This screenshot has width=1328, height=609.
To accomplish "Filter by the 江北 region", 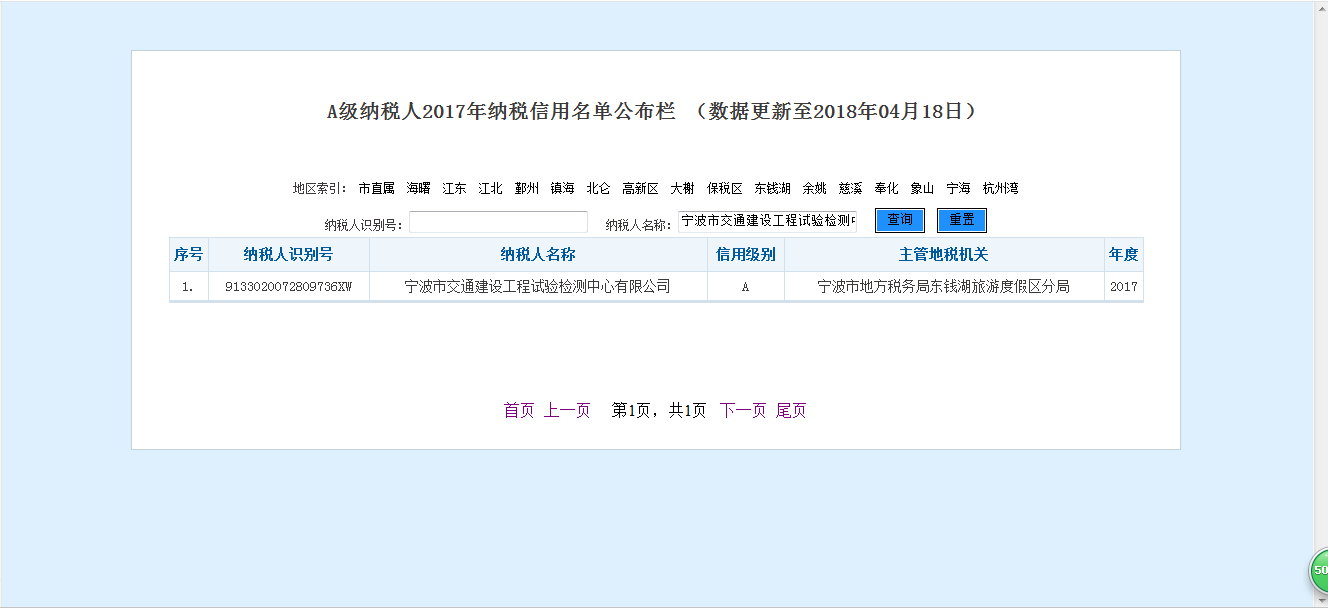I will click(x=490, y=188).
